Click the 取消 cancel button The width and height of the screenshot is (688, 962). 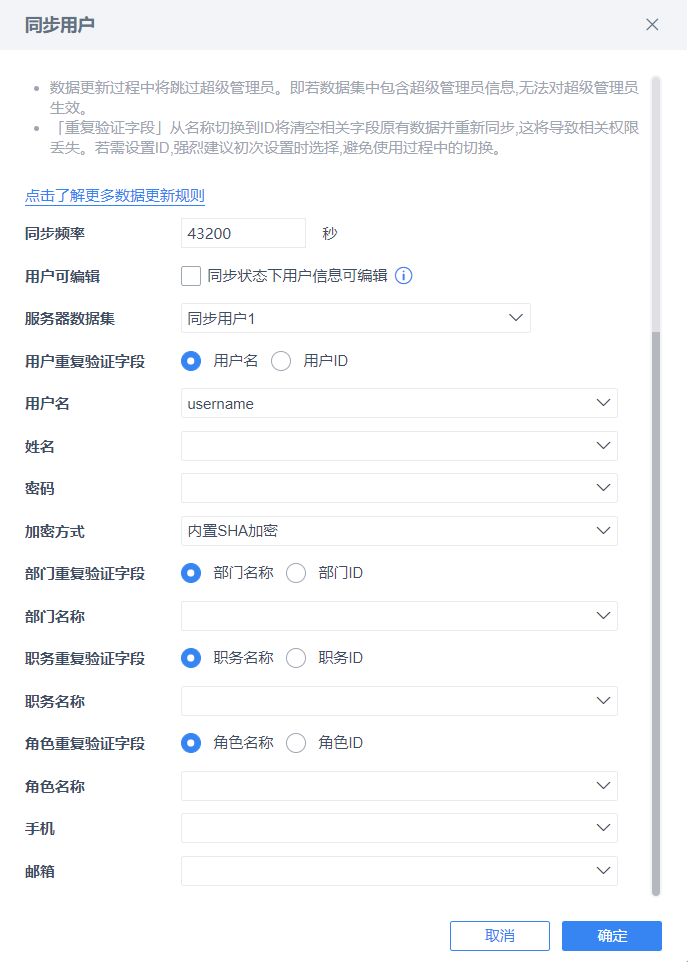pyautogui.click(x=500, y=936)
